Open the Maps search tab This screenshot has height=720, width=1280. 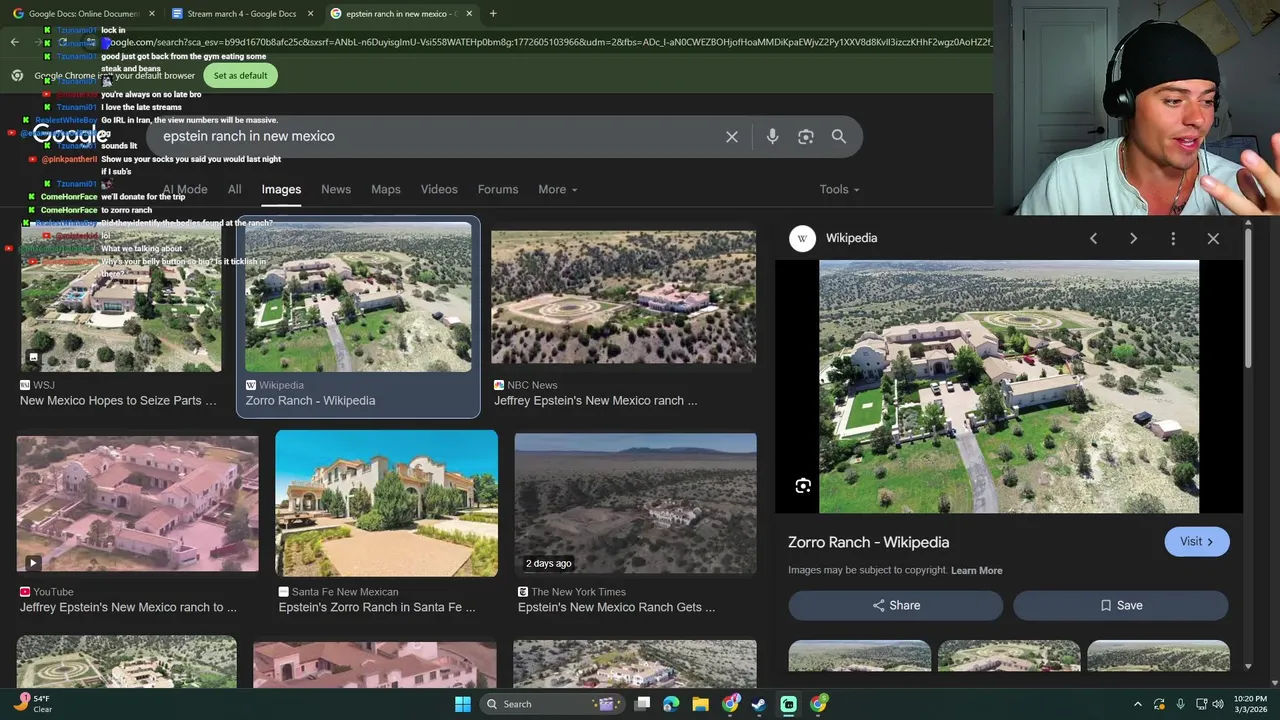tap(386, 189)
